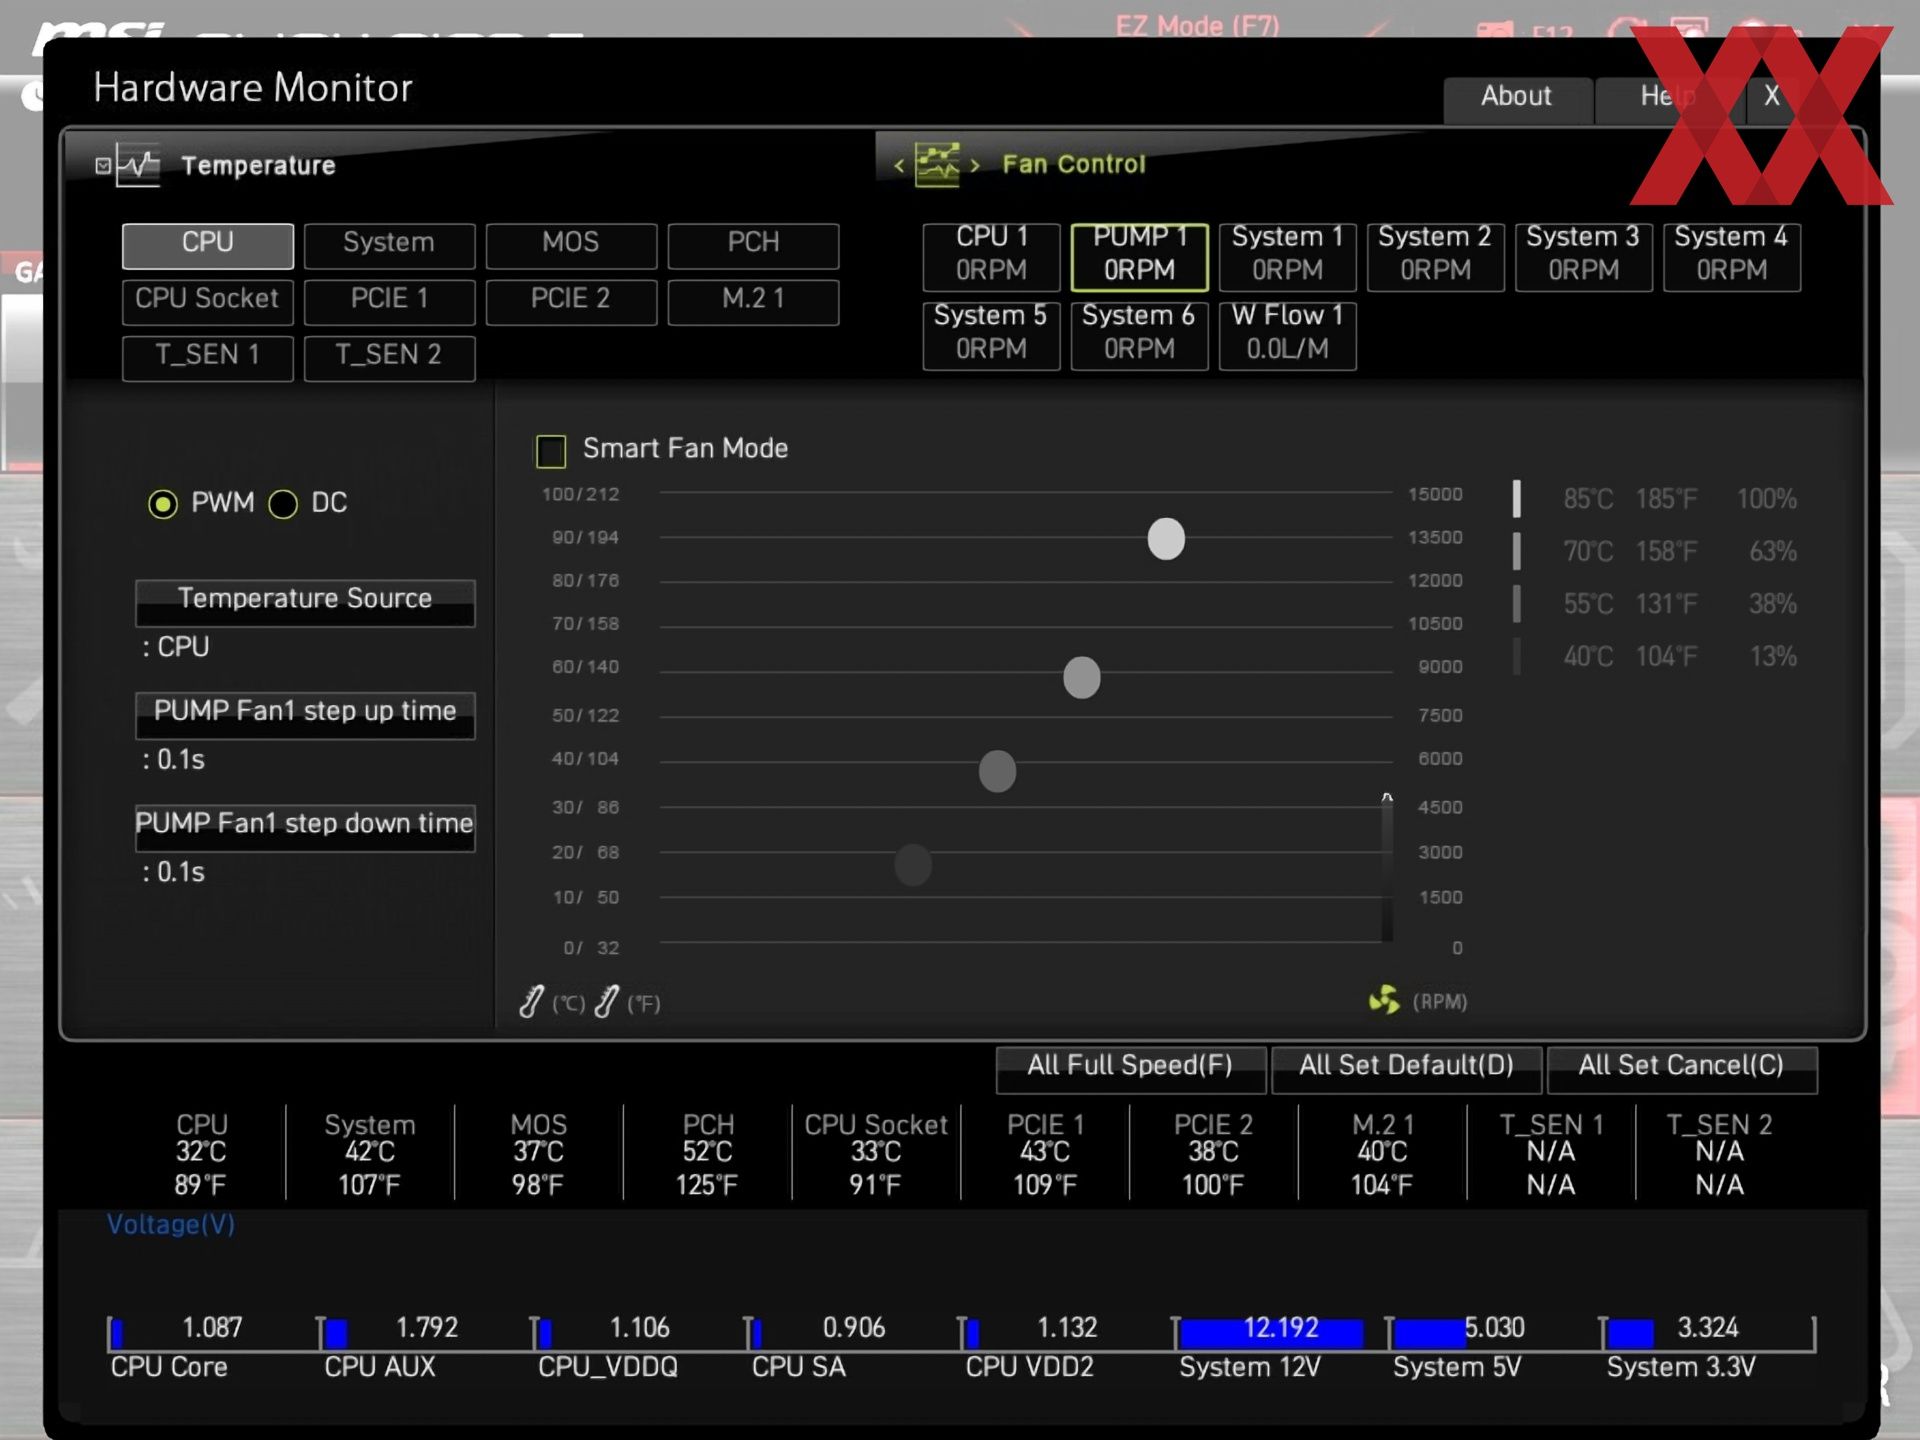1920x1440 pixels.
Task: Select the PCIE 2 temperature button
Action: pyautogui.click(x=571, y=302)
